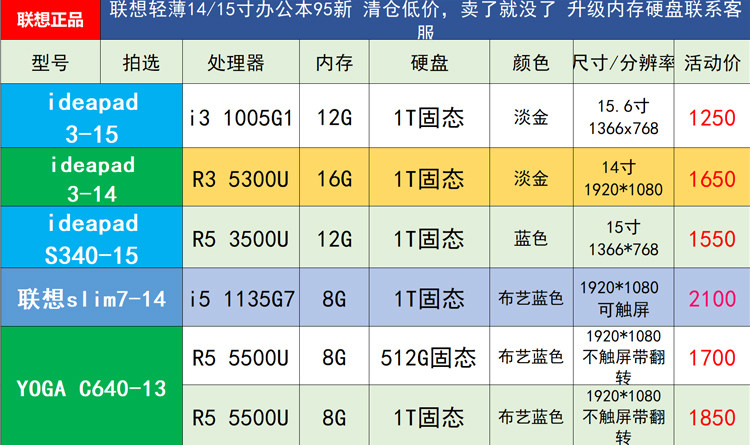The height and width of the screenshot is (445, 750).
Task: Select 不触屏带翻转 cell in the 1700 row
Action: (624, 356)
